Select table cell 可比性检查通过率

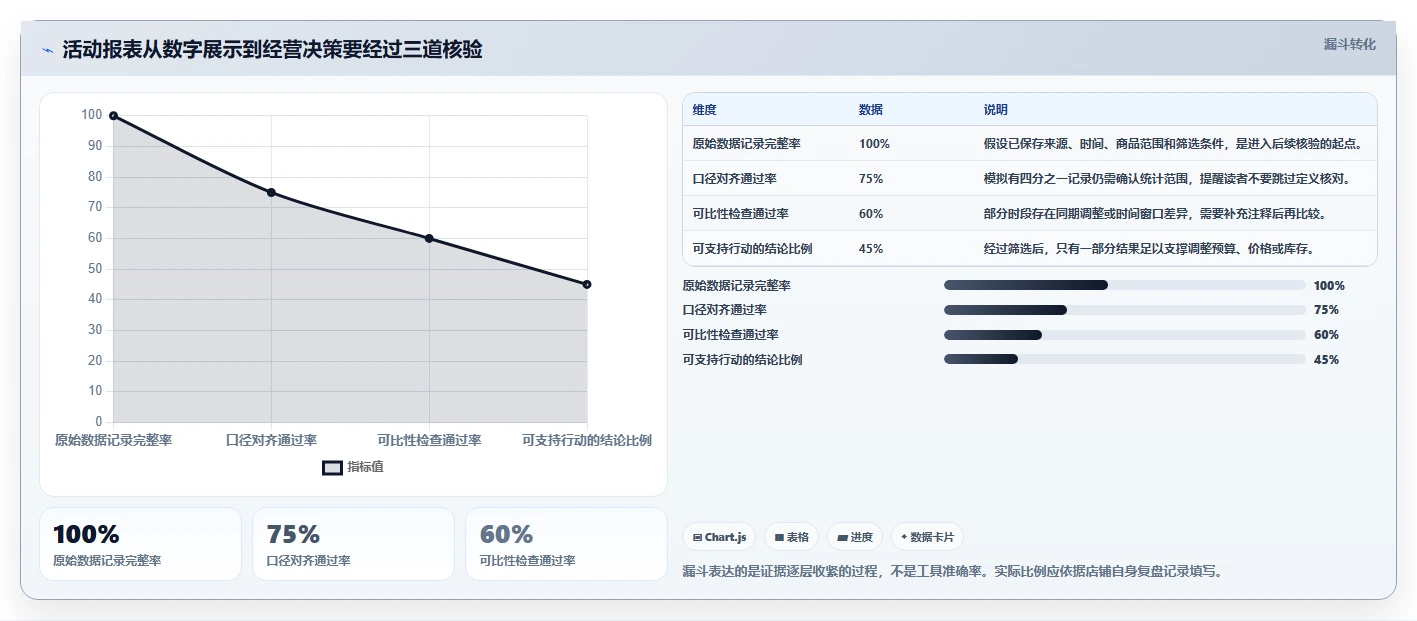[740, 214]
